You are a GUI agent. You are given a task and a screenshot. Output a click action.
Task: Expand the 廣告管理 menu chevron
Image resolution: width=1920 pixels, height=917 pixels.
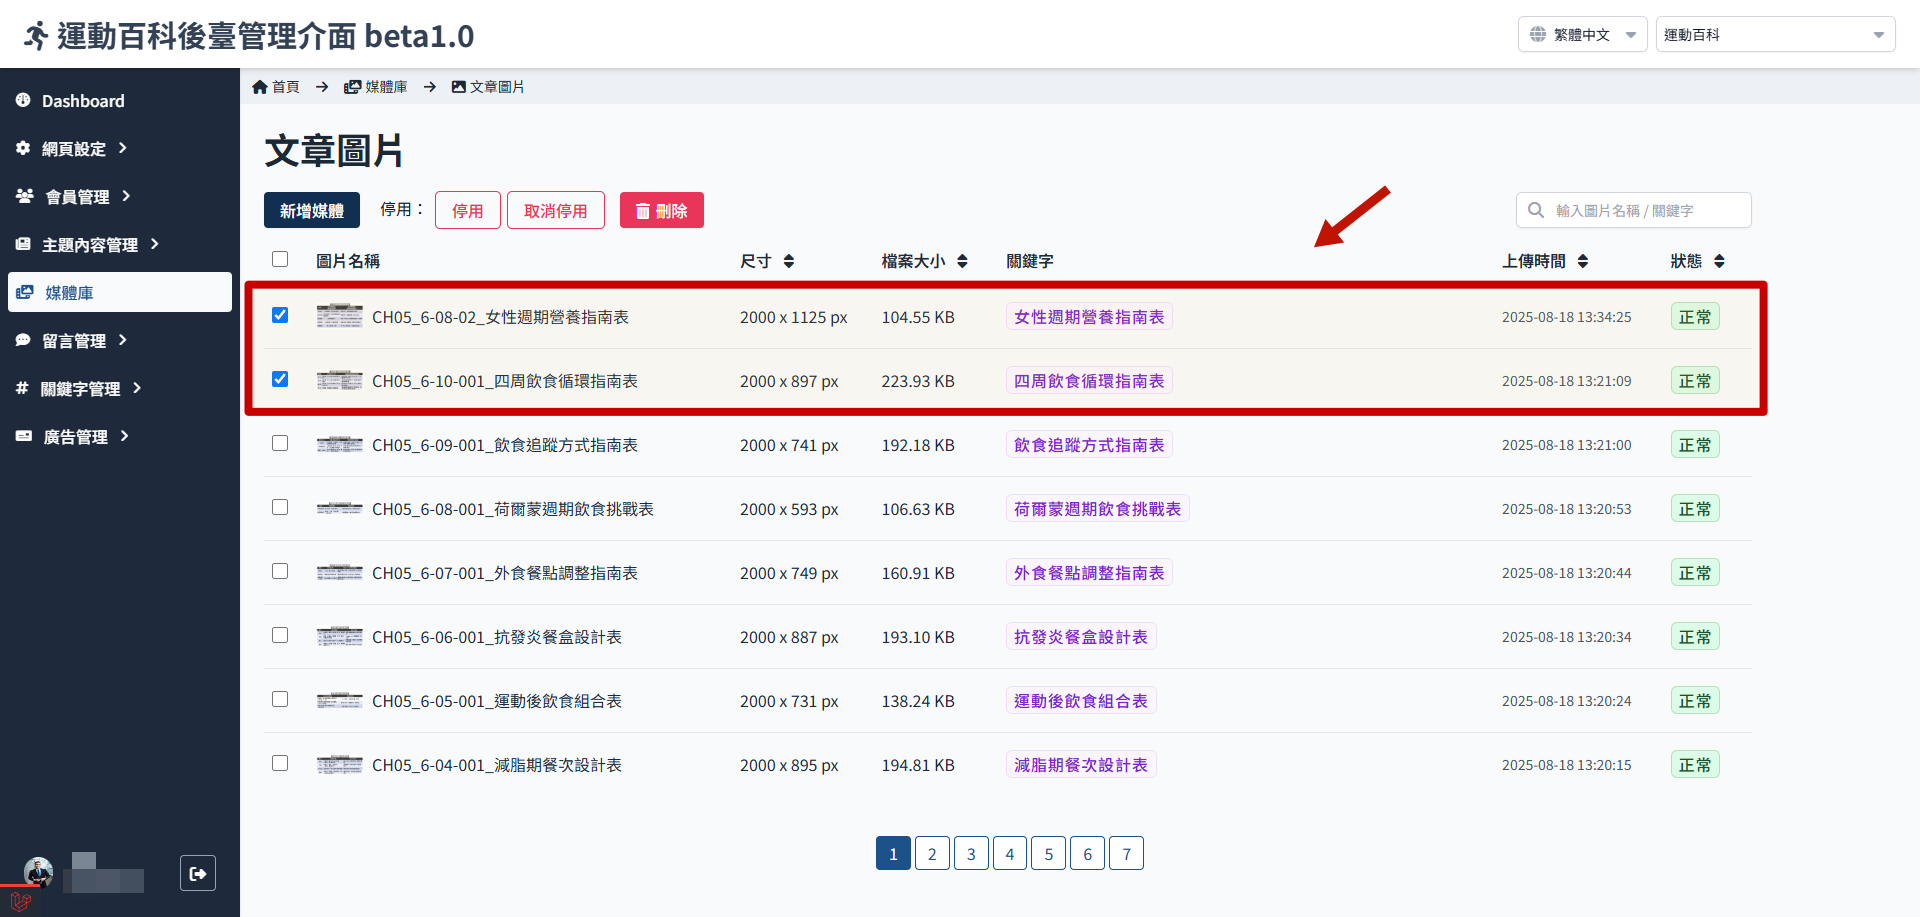click(x=125, y=436)
